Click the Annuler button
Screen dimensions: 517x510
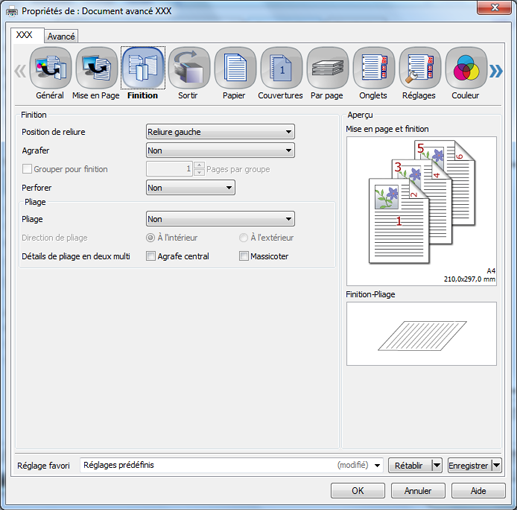click(x=418, y=491)
